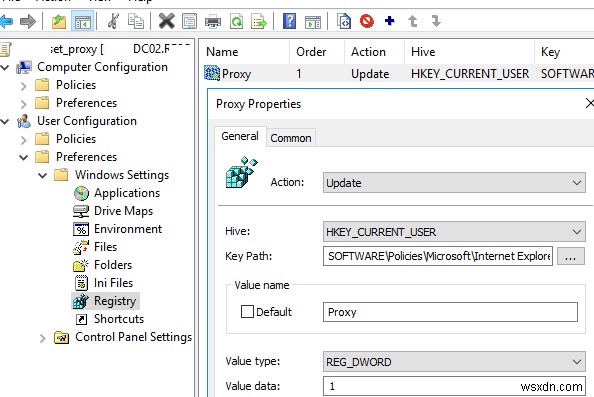Viewport: 594px width, 397px height.
Task: Open the Action dropdown showing Update
Action: coord(454,183)
